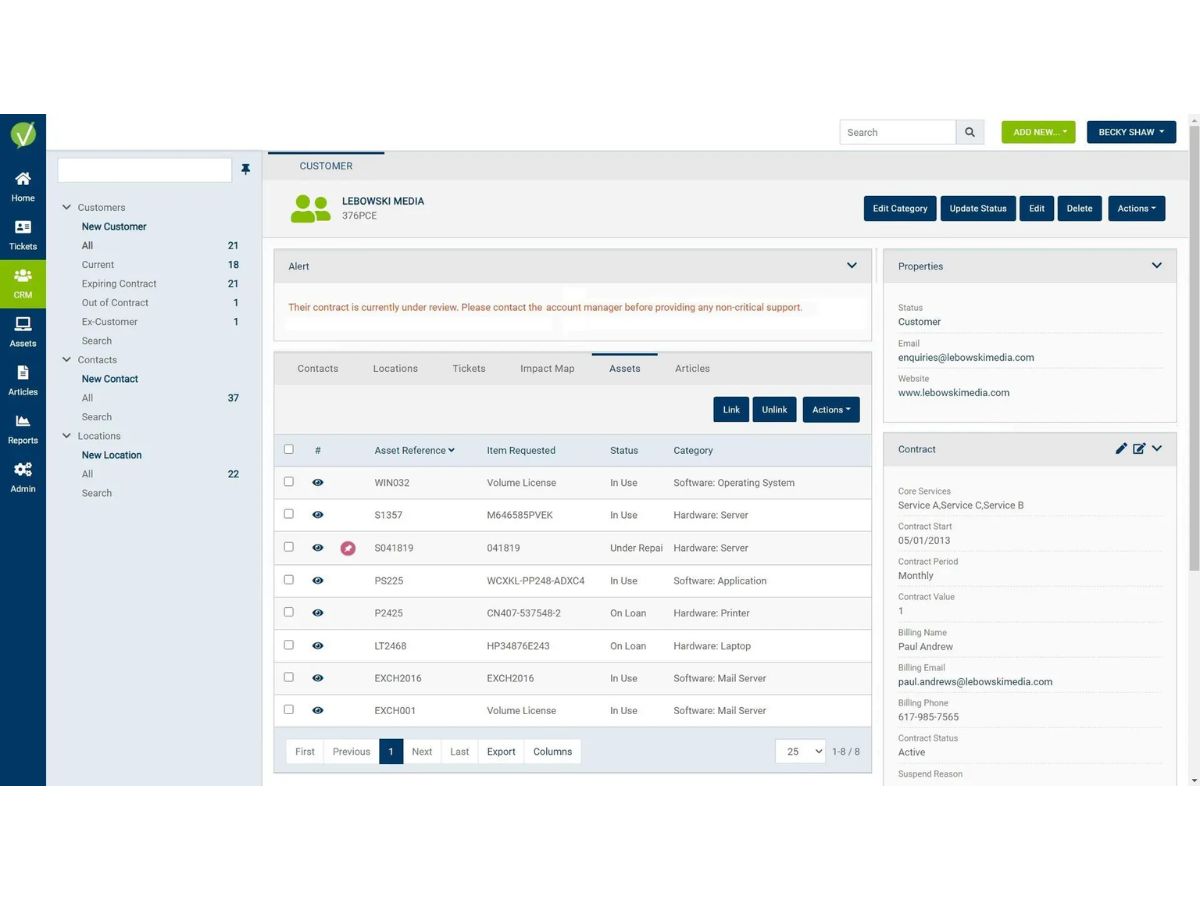The image size is (1200, 900).
Task: View asset EXCH2016 via eye icon
Action: [318, 678]
